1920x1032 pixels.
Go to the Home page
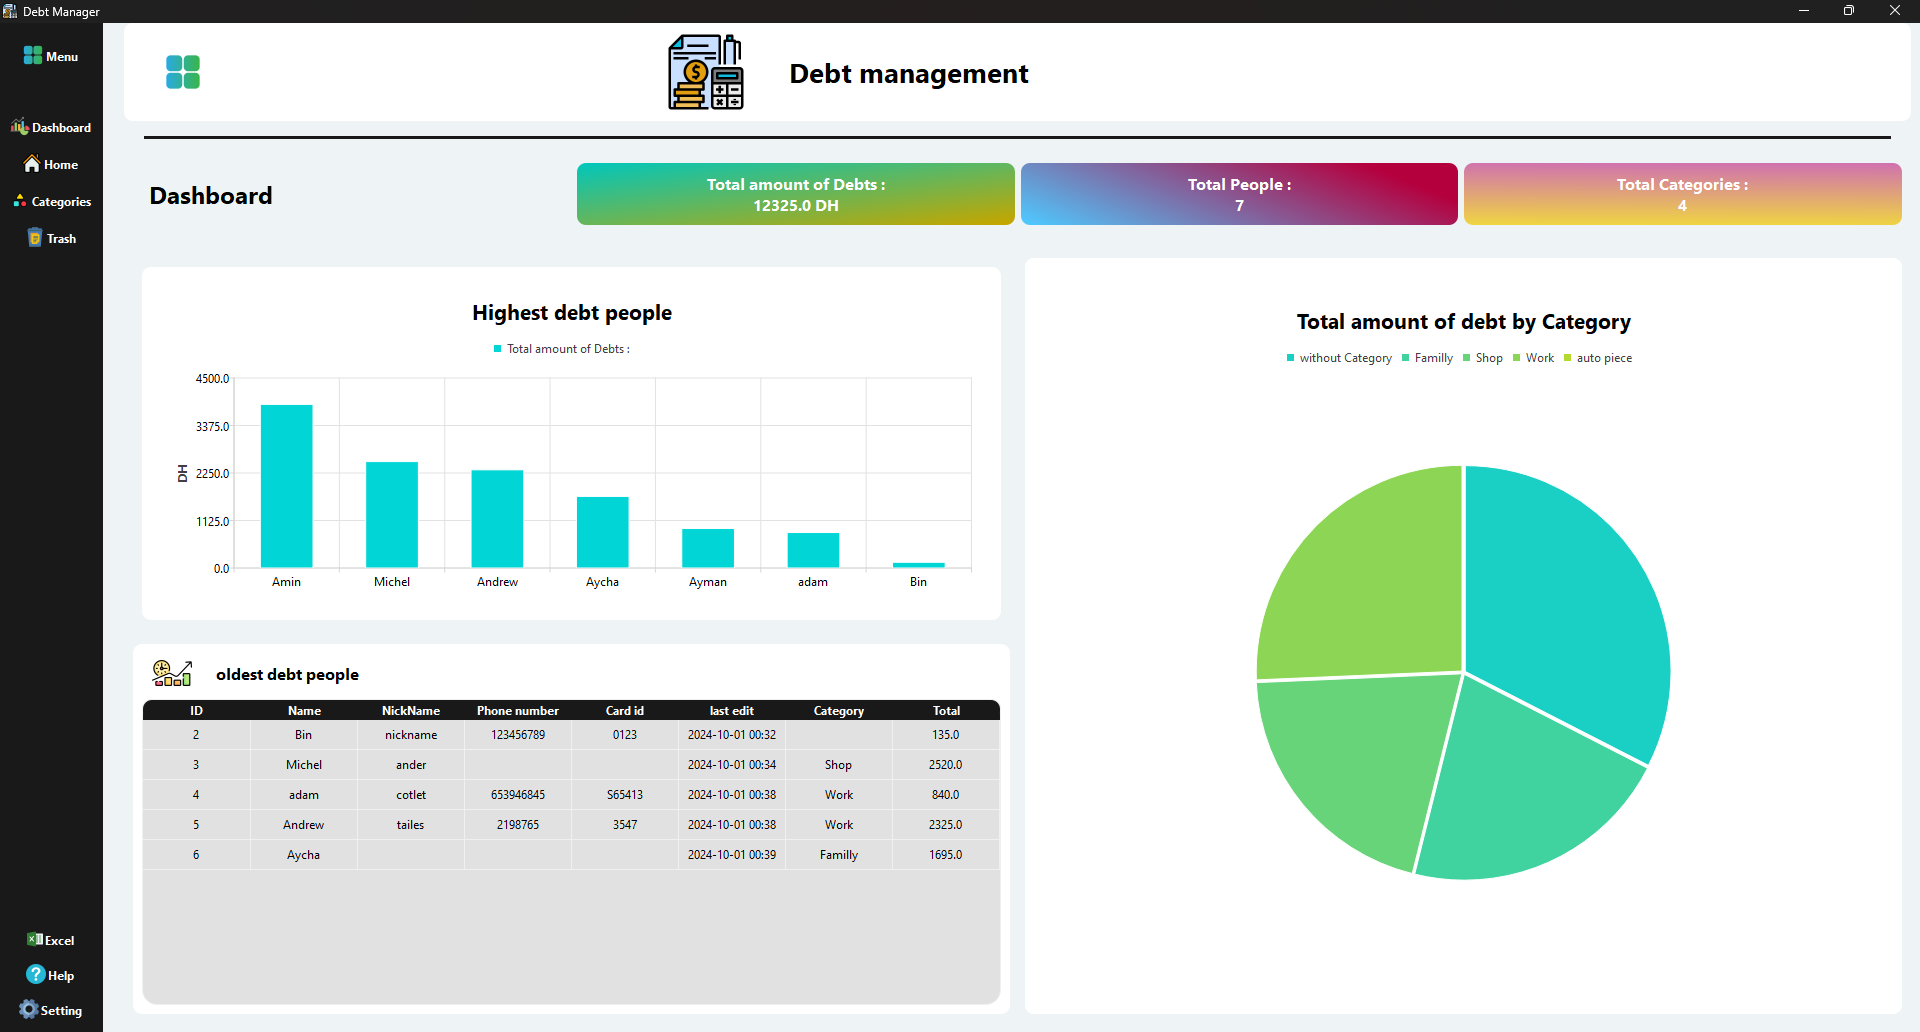pos(51,164)
